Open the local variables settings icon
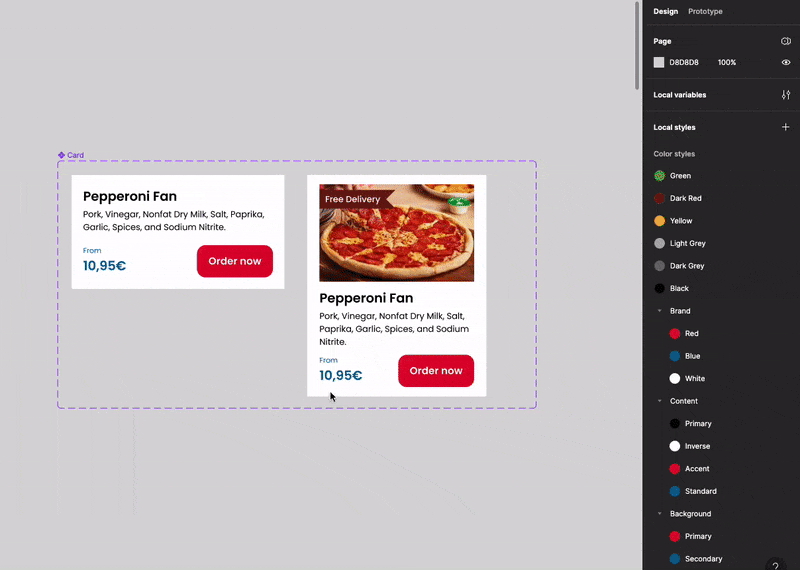This screenshot has height=570, width=800. point(786,95)
